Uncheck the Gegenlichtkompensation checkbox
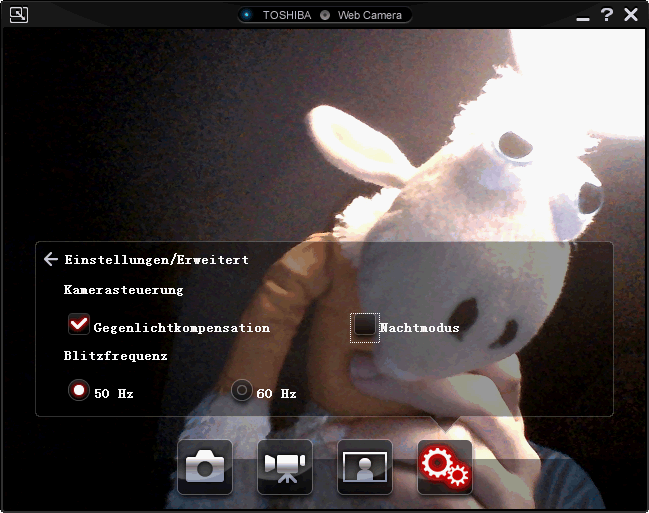649x513 pixels. [x=79, y=324]
